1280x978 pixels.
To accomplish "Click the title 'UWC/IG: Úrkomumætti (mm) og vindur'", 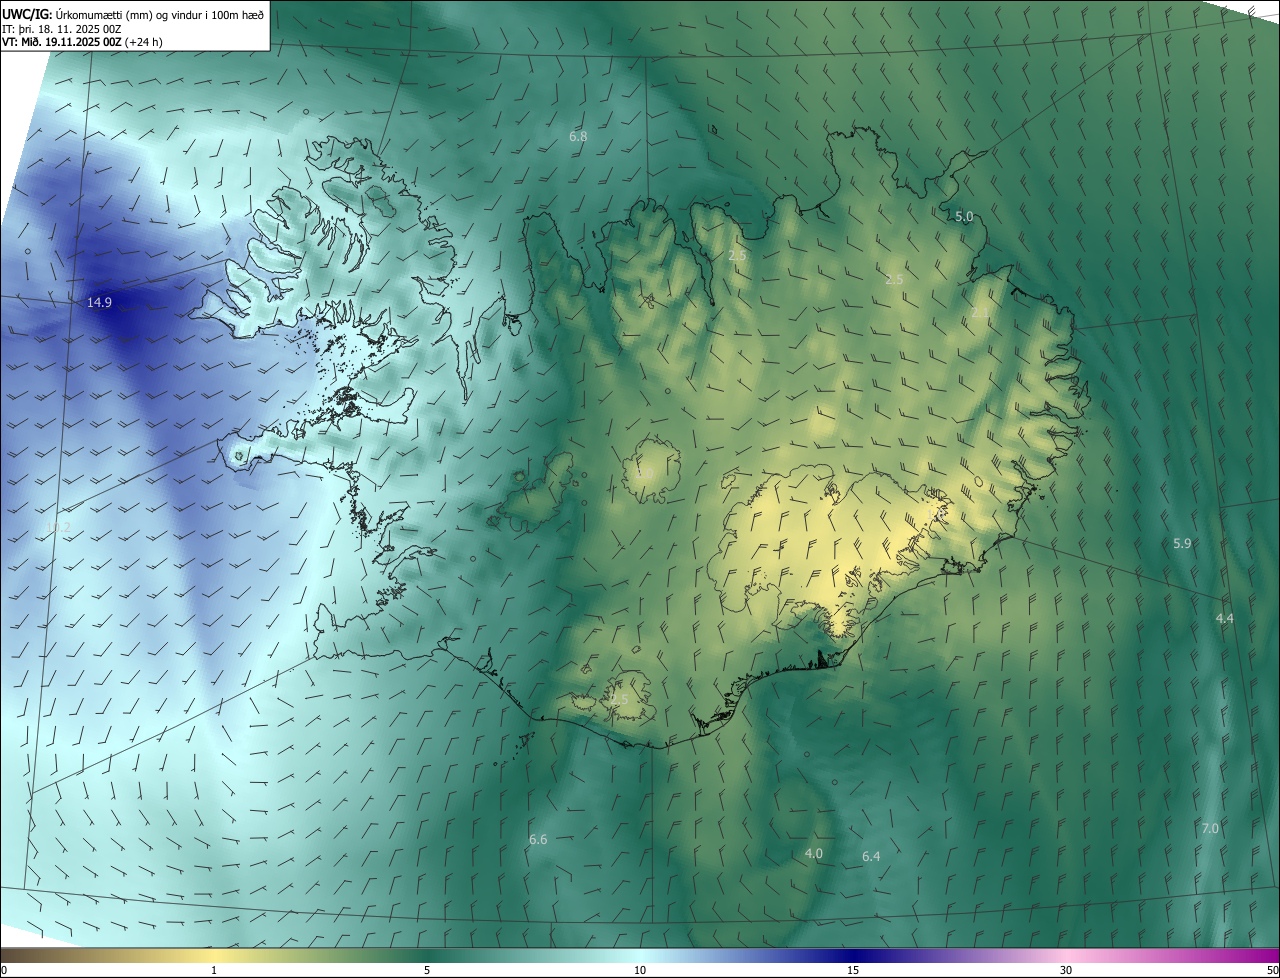I will [134, 14].
